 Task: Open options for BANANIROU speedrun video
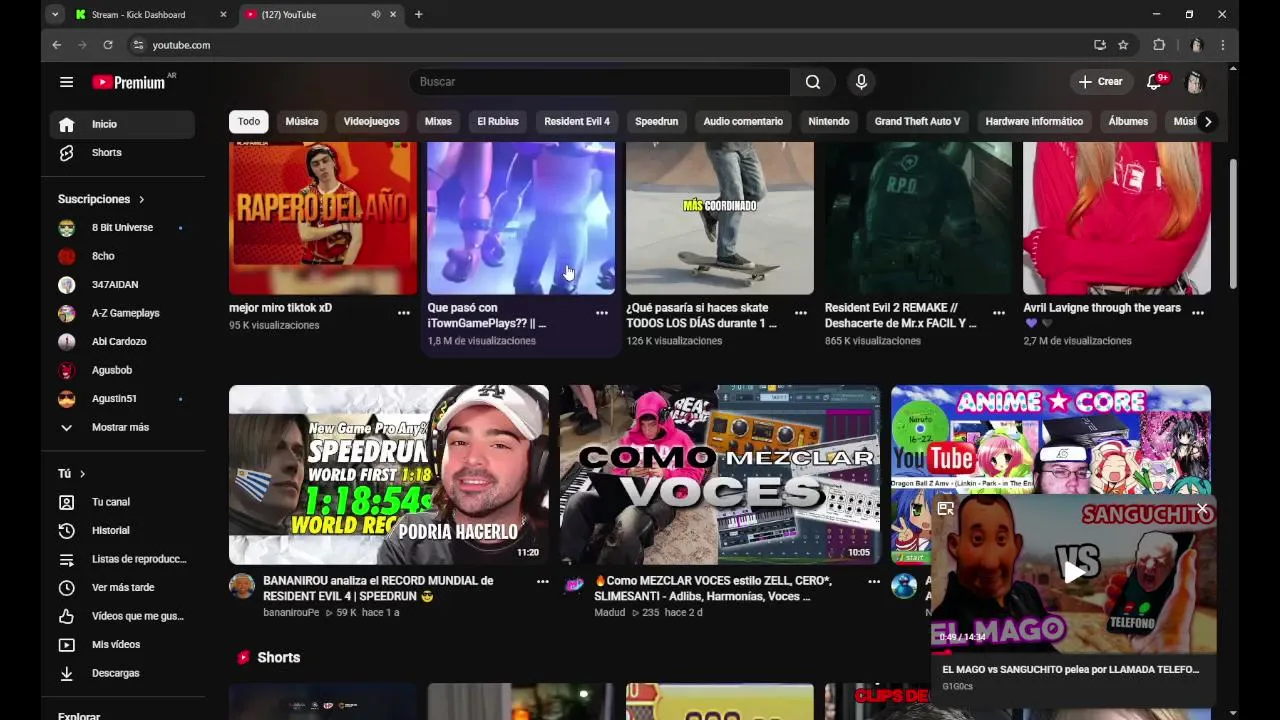pos(542,581)
